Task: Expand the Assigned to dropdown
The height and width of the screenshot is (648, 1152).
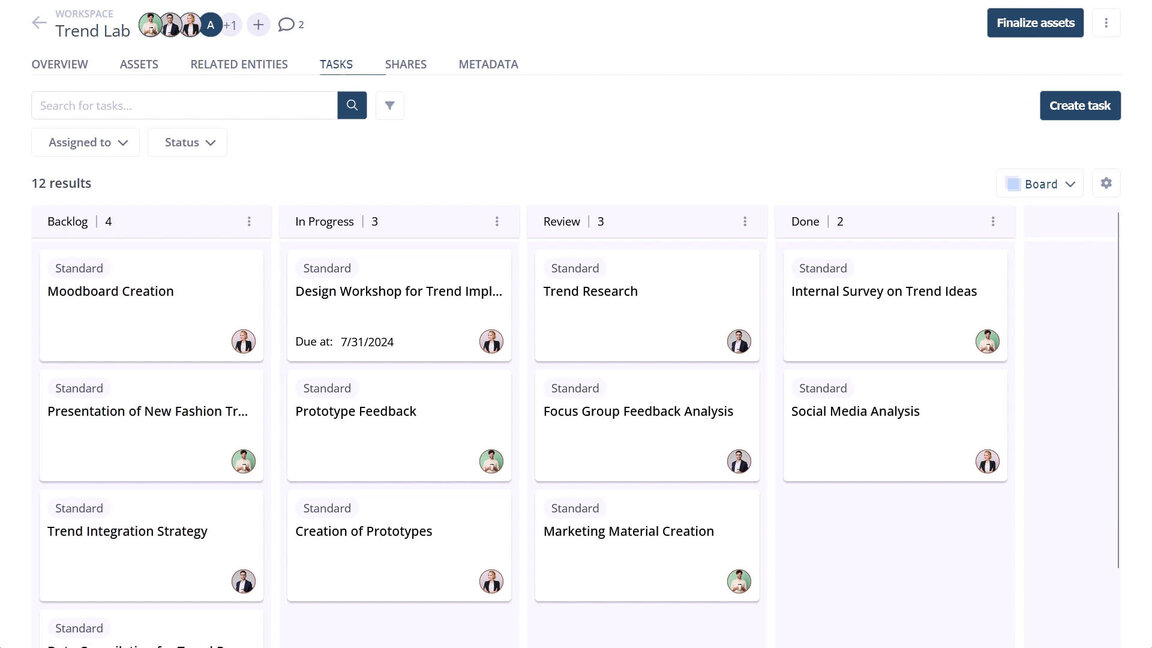Action: pos(86,142)
